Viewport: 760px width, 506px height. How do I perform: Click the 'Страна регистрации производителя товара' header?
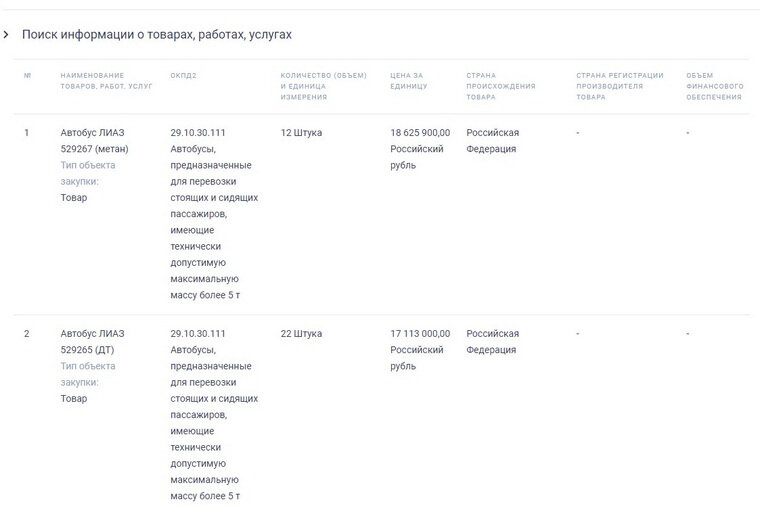pyautogui.click(x=619, y=86)
